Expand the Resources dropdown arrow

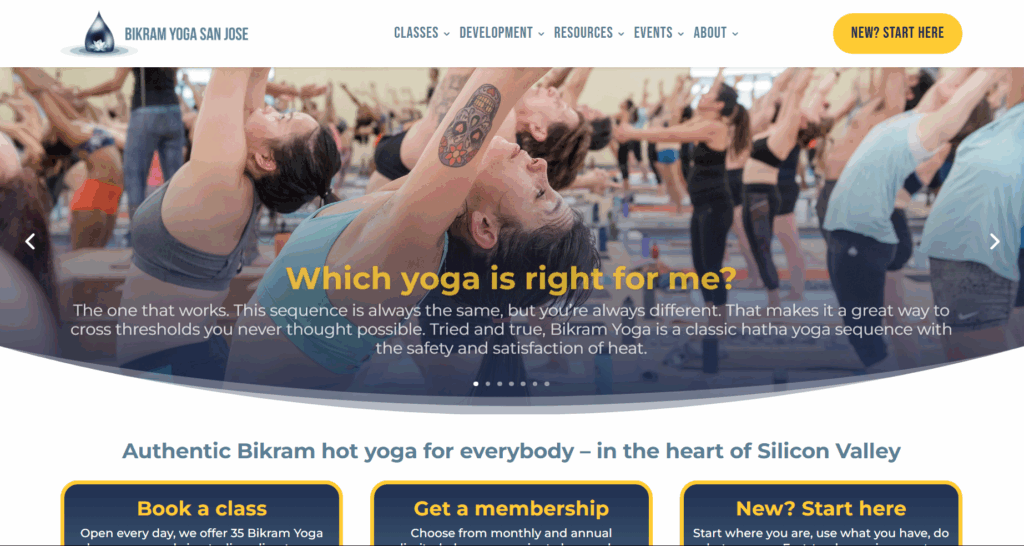pos(621,34)
